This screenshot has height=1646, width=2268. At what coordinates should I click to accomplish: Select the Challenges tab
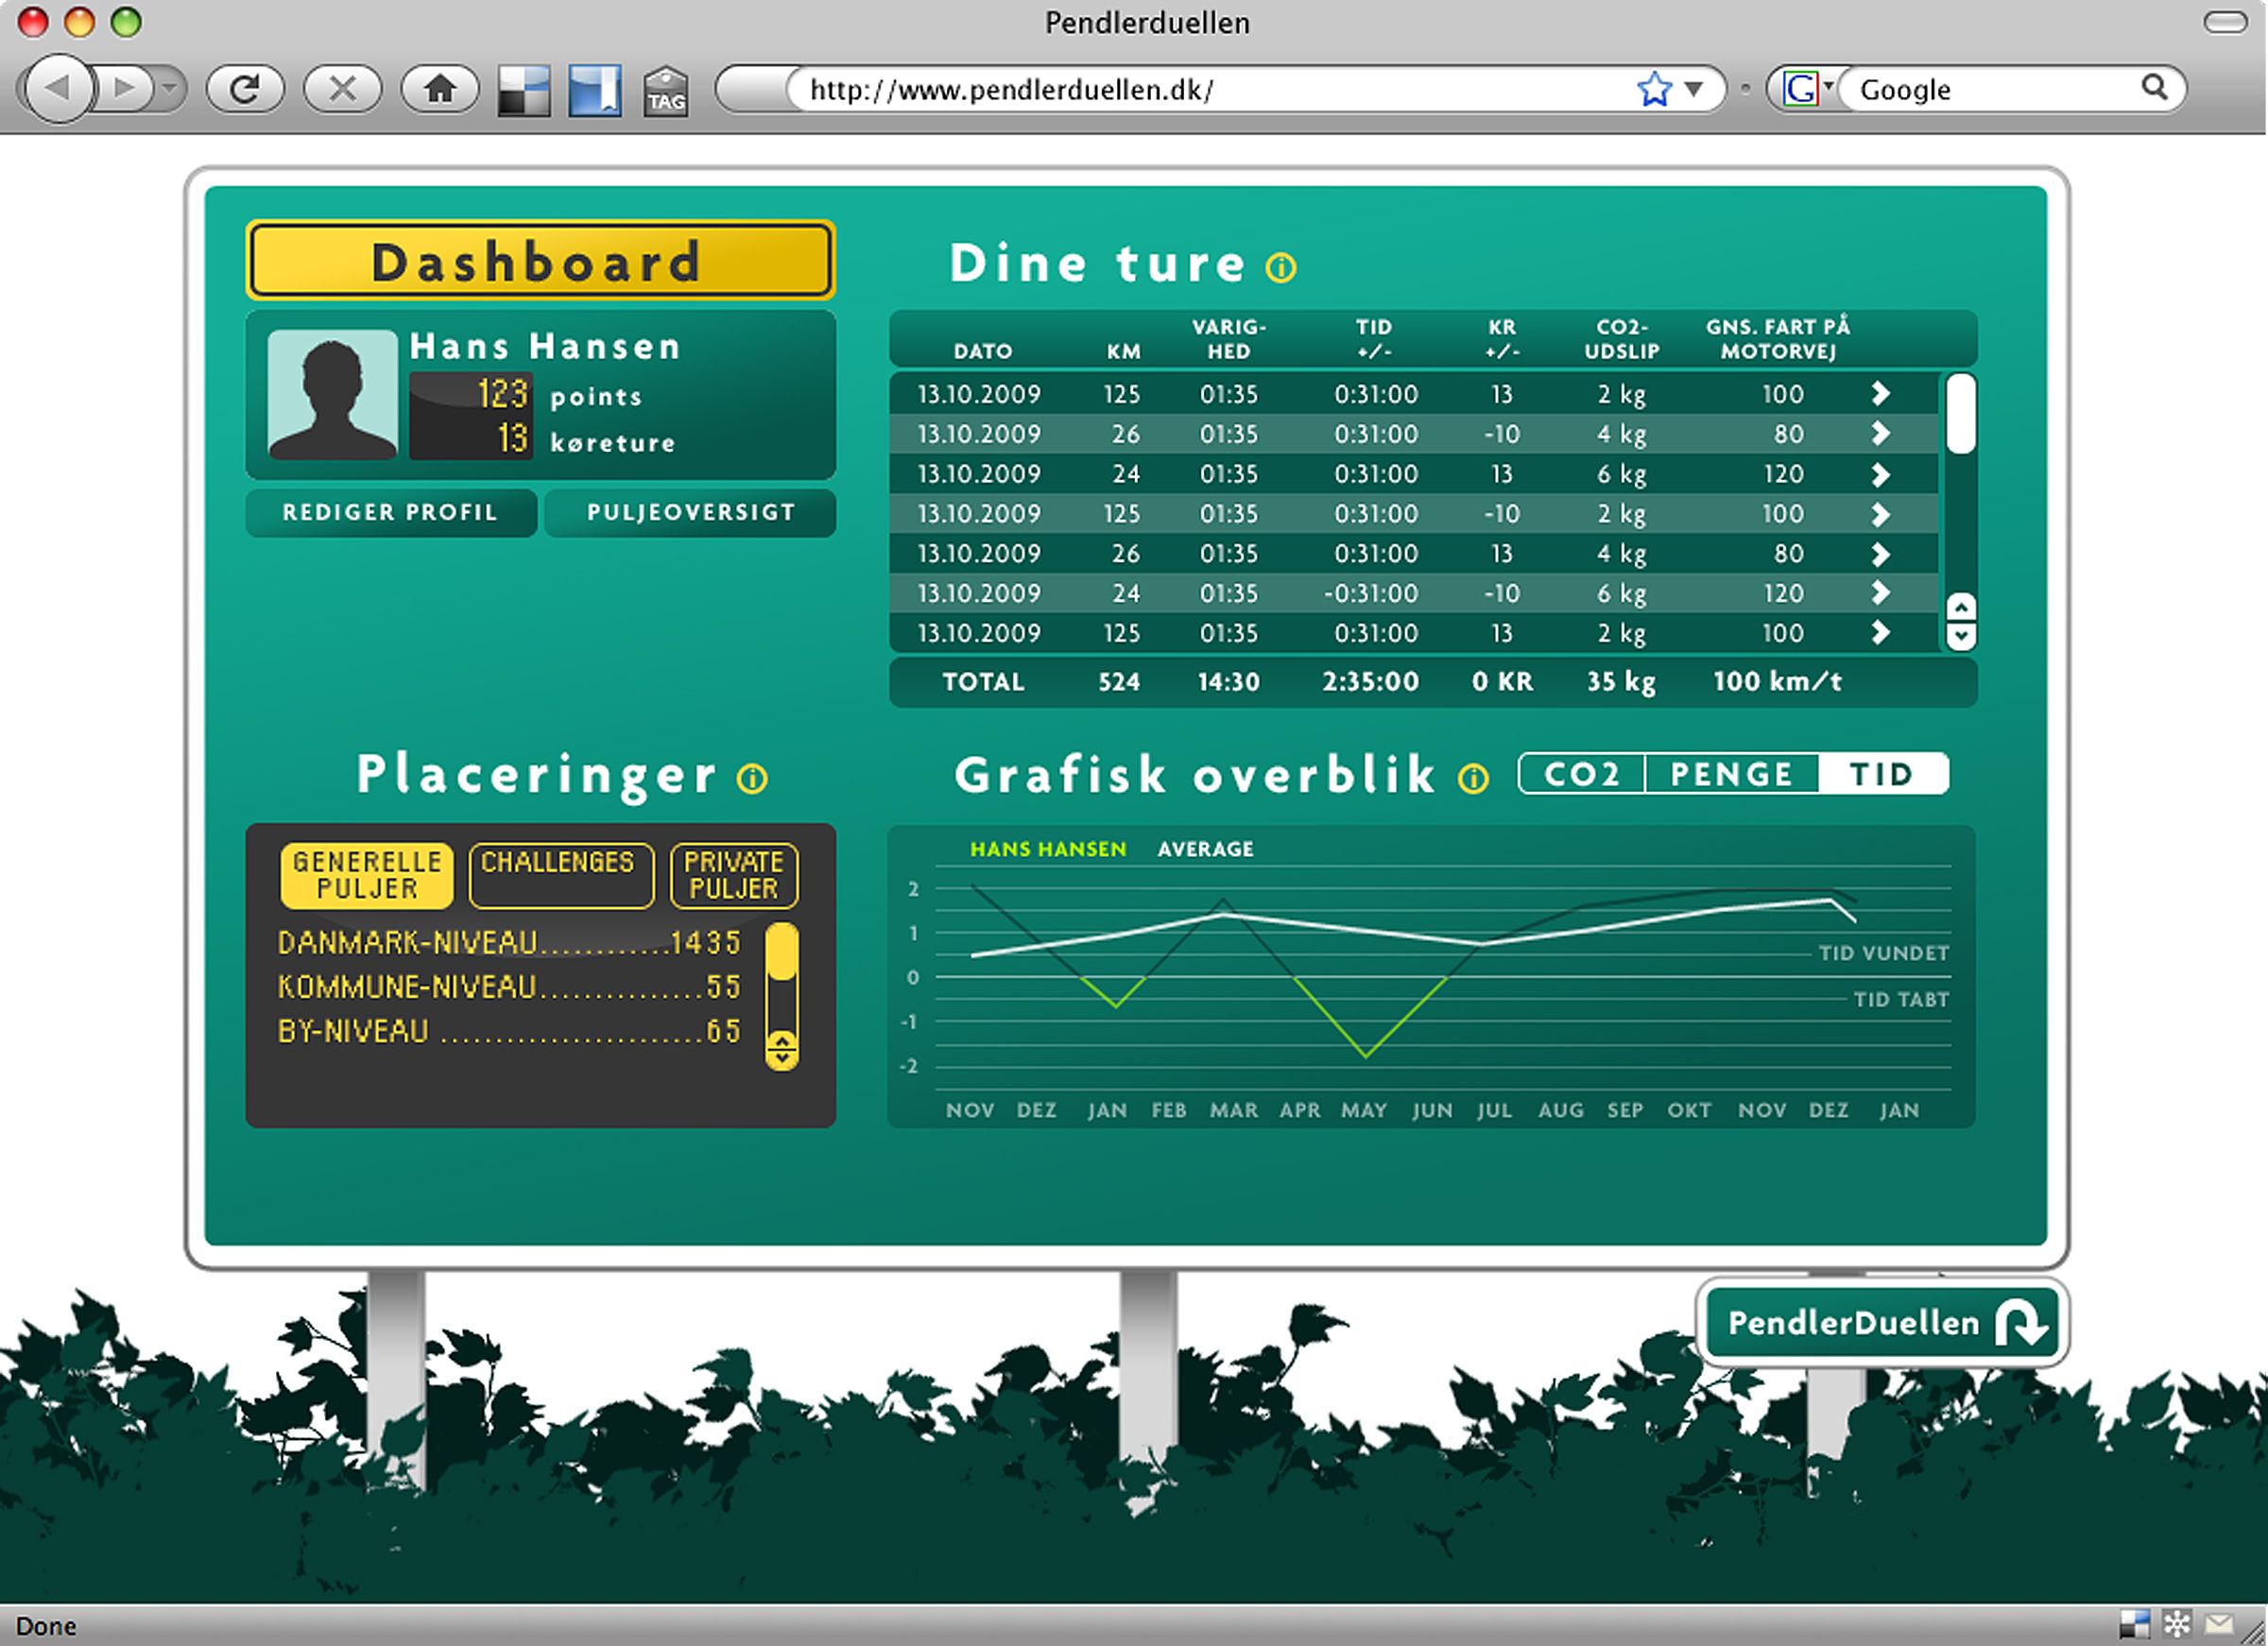coord(560,875)
